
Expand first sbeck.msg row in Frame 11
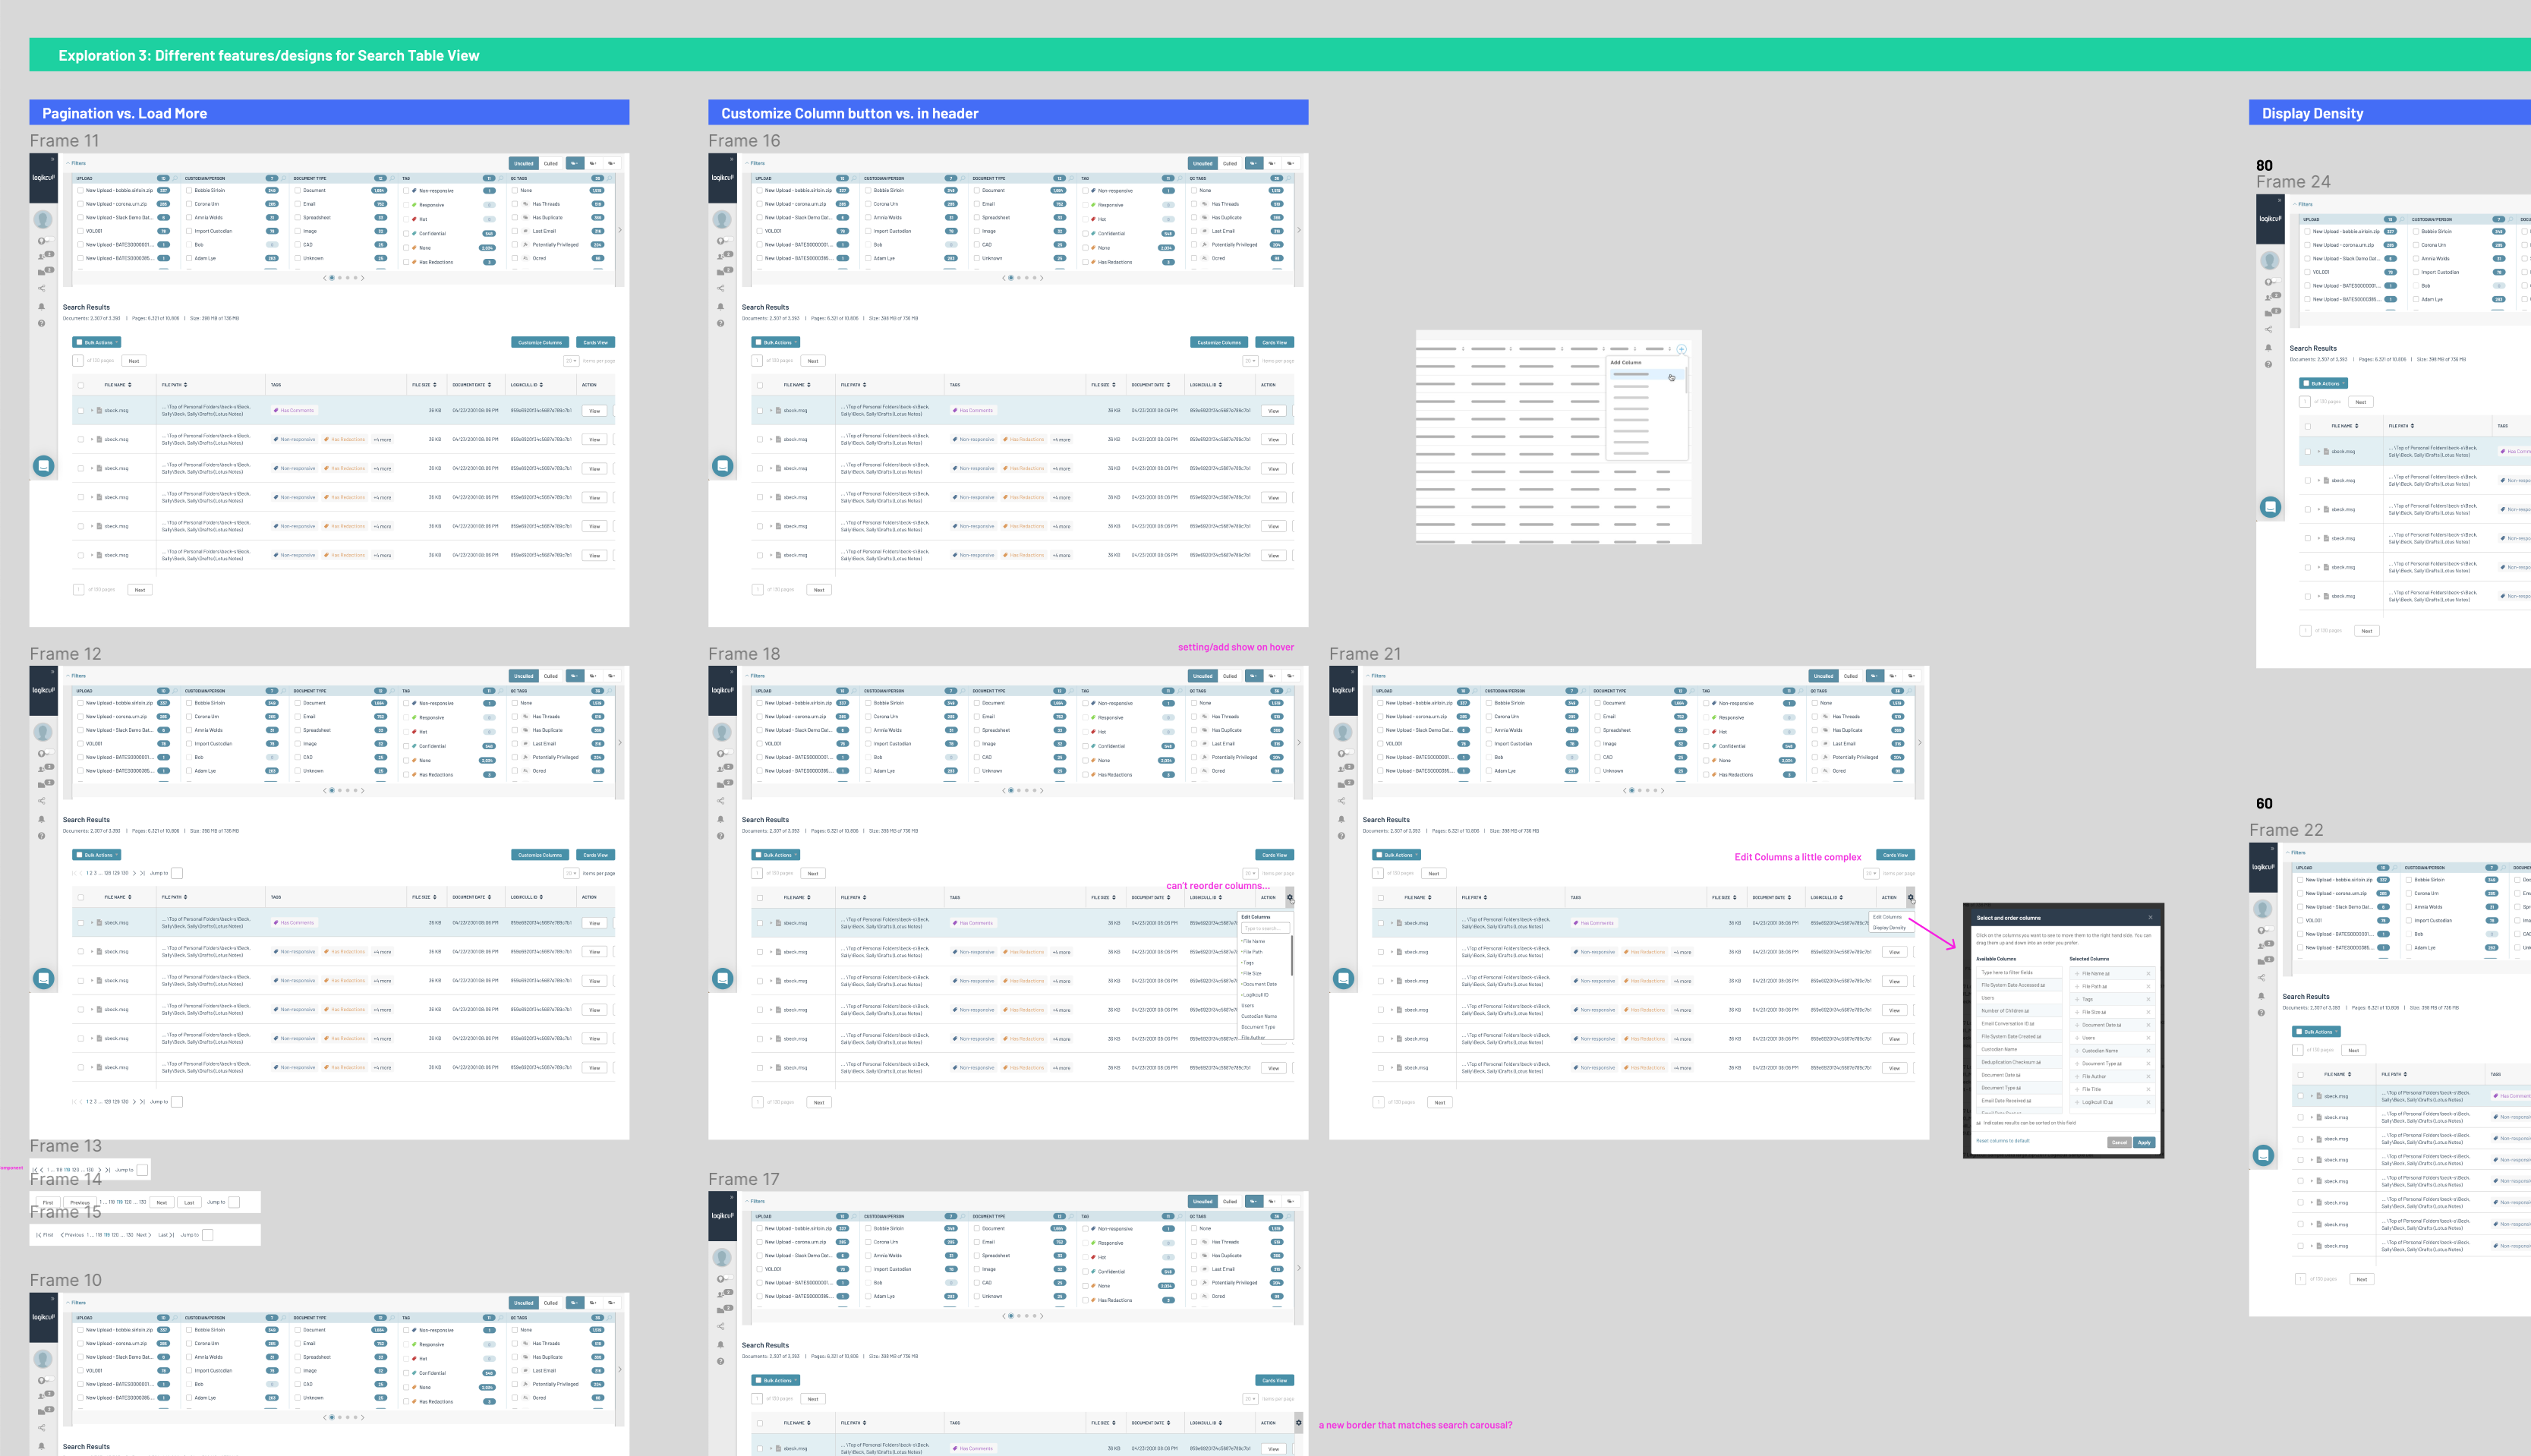click(x=92, y=410)
